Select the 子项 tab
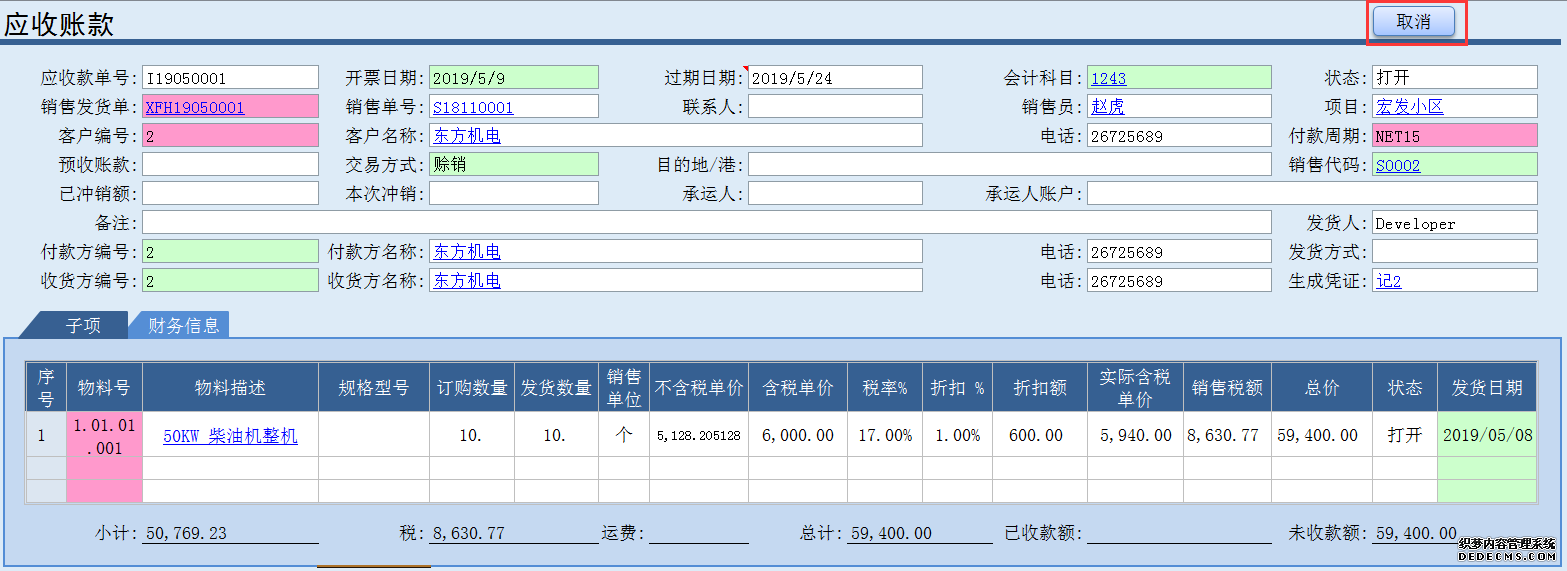The width and height of the screenshot is (1567, 571). click(x=83, y=325)
